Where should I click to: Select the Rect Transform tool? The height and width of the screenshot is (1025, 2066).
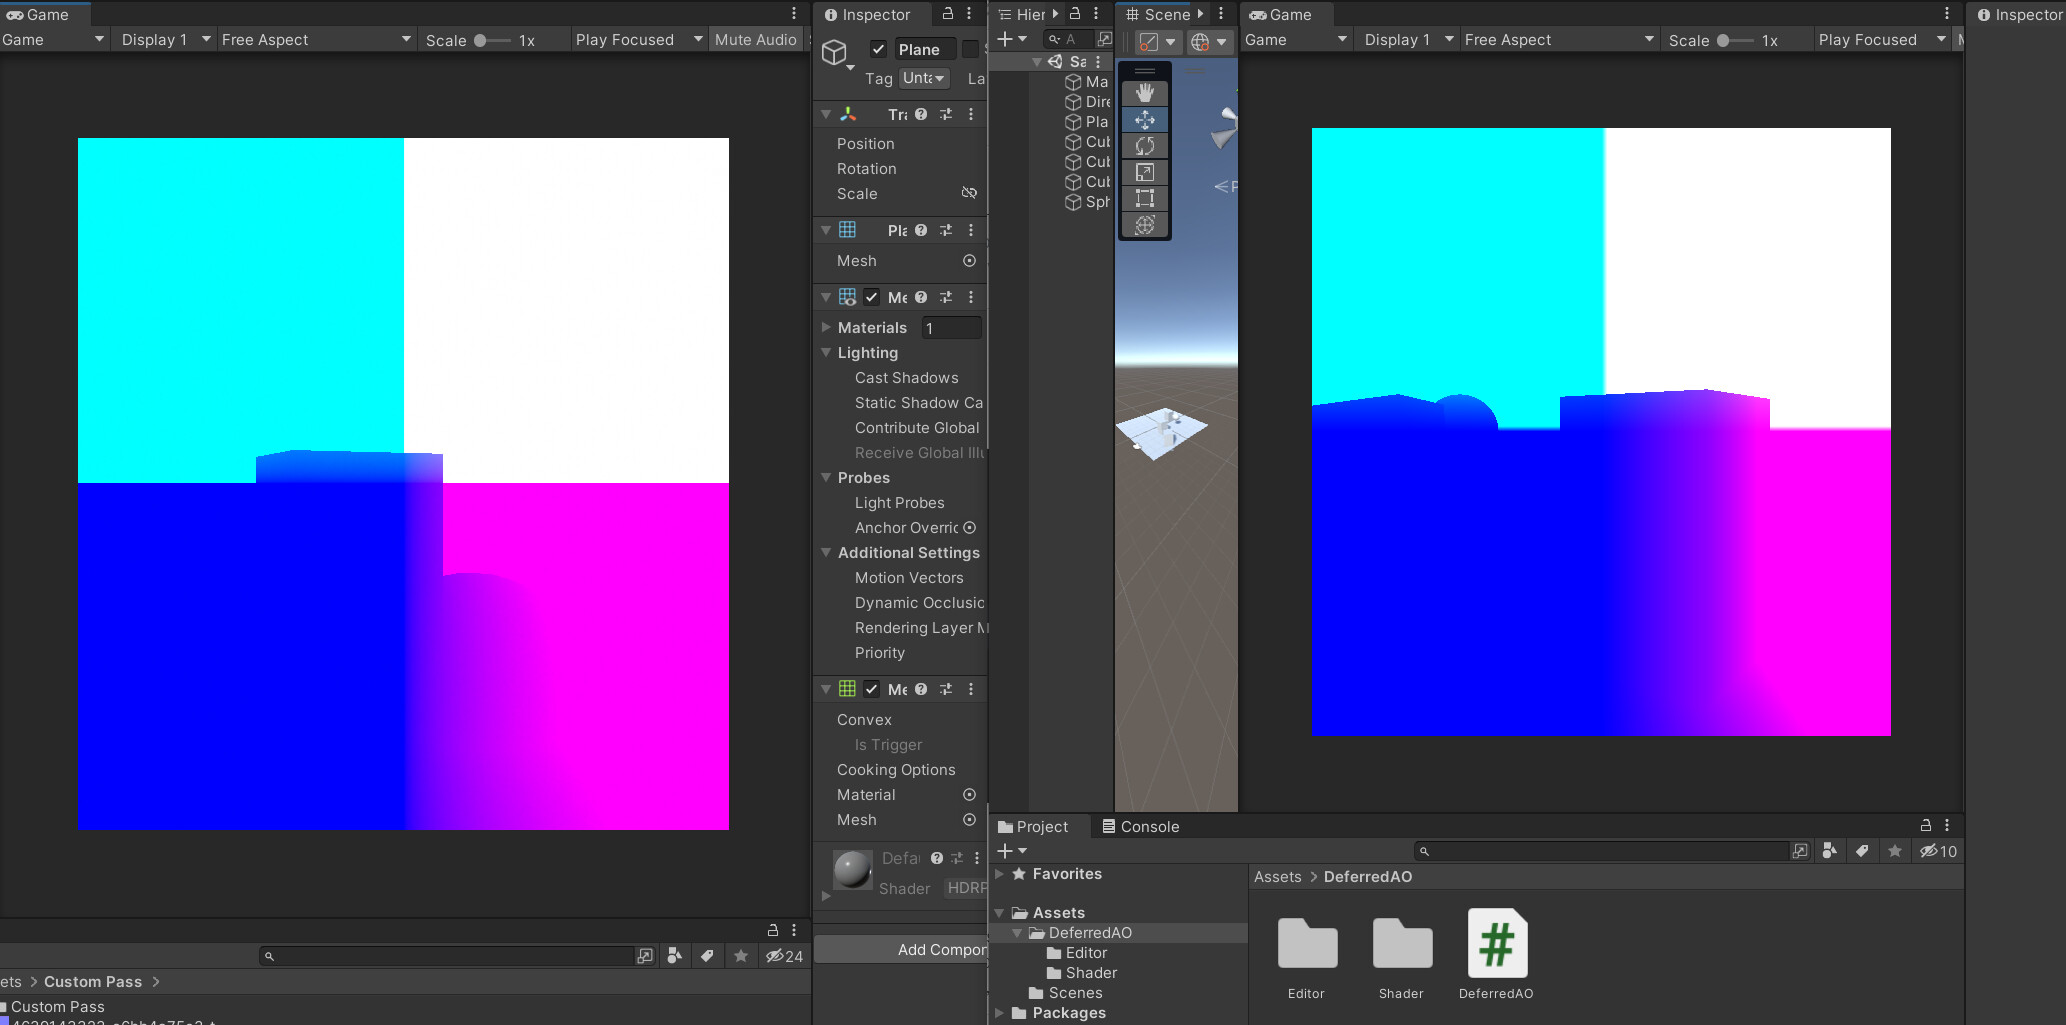1144,199
